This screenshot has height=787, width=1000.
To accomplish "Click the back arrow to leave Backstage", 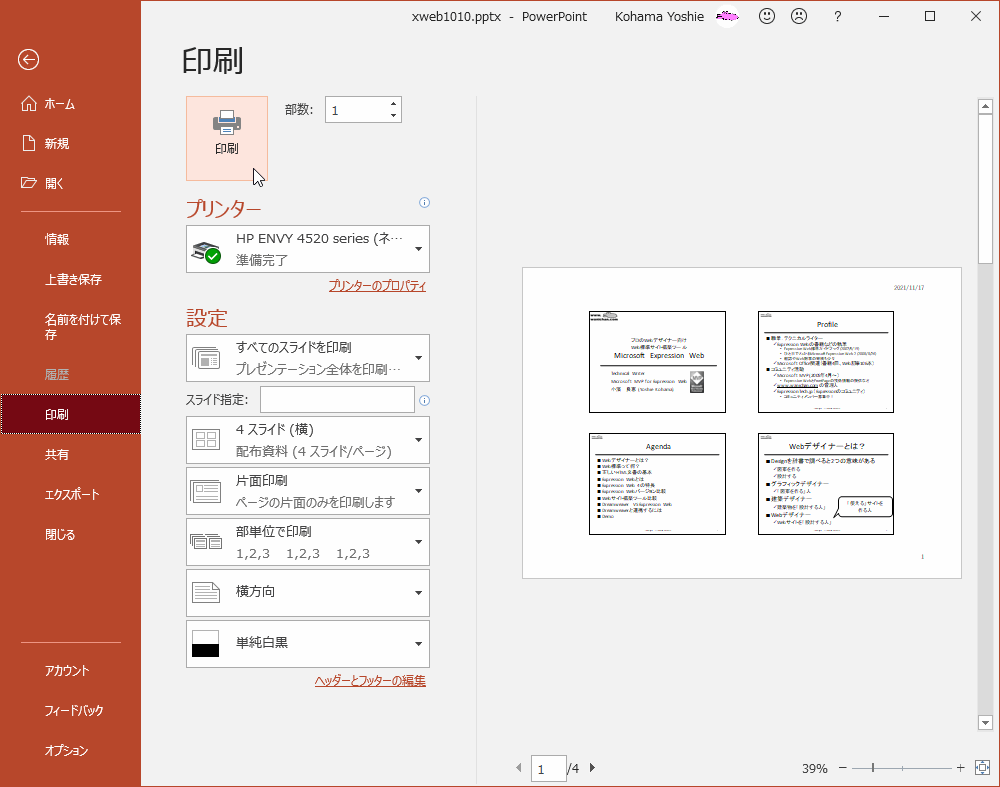I will click(28, 60).
